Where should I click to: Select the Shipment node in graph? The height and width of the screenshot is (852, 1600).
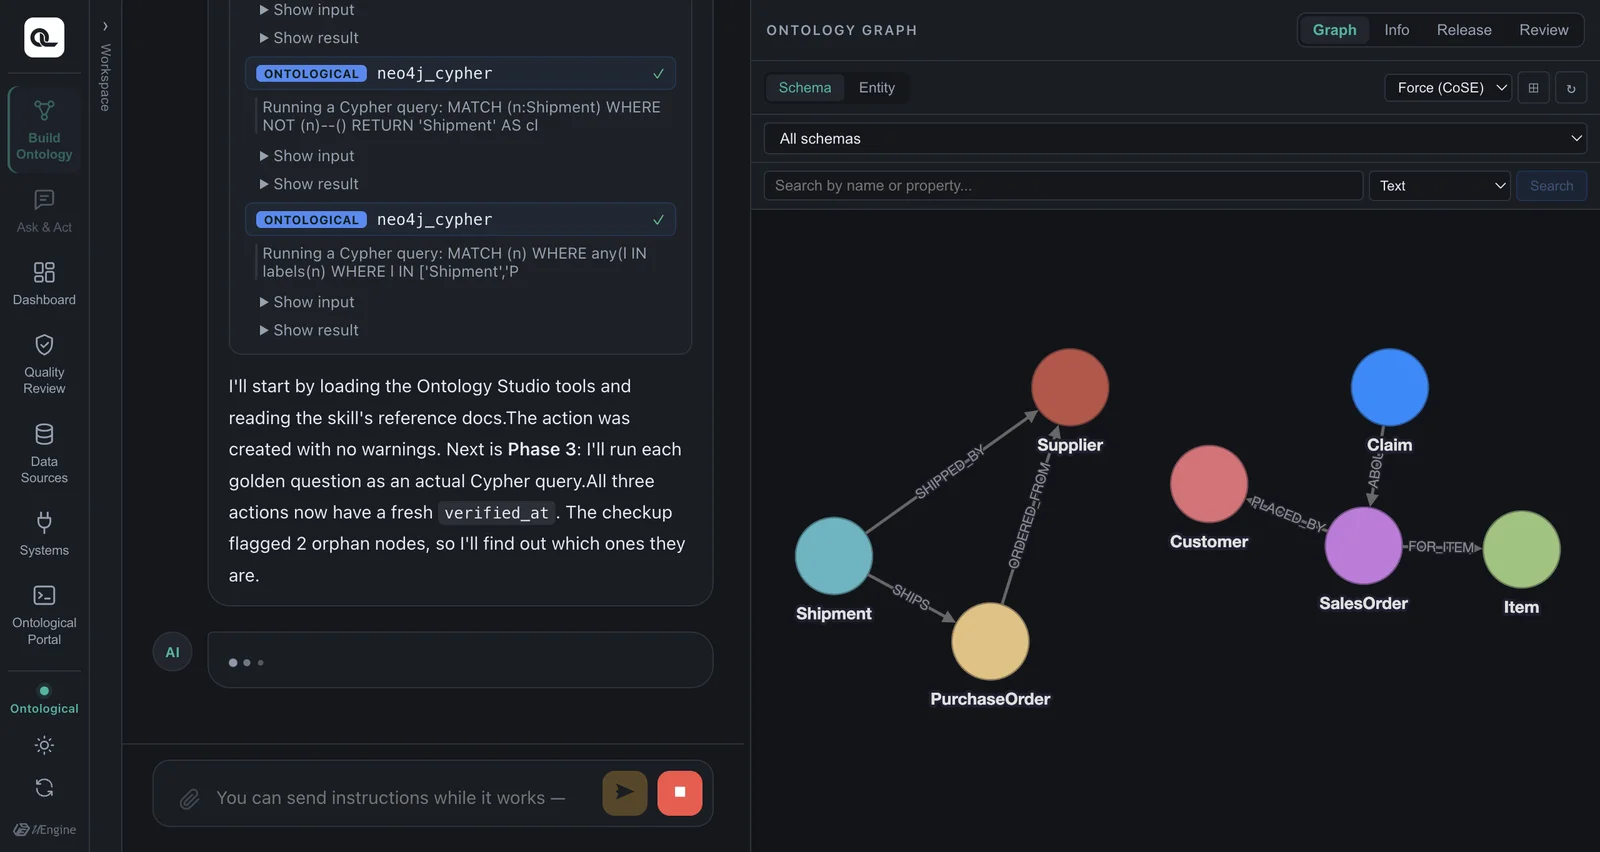[834, 556]
